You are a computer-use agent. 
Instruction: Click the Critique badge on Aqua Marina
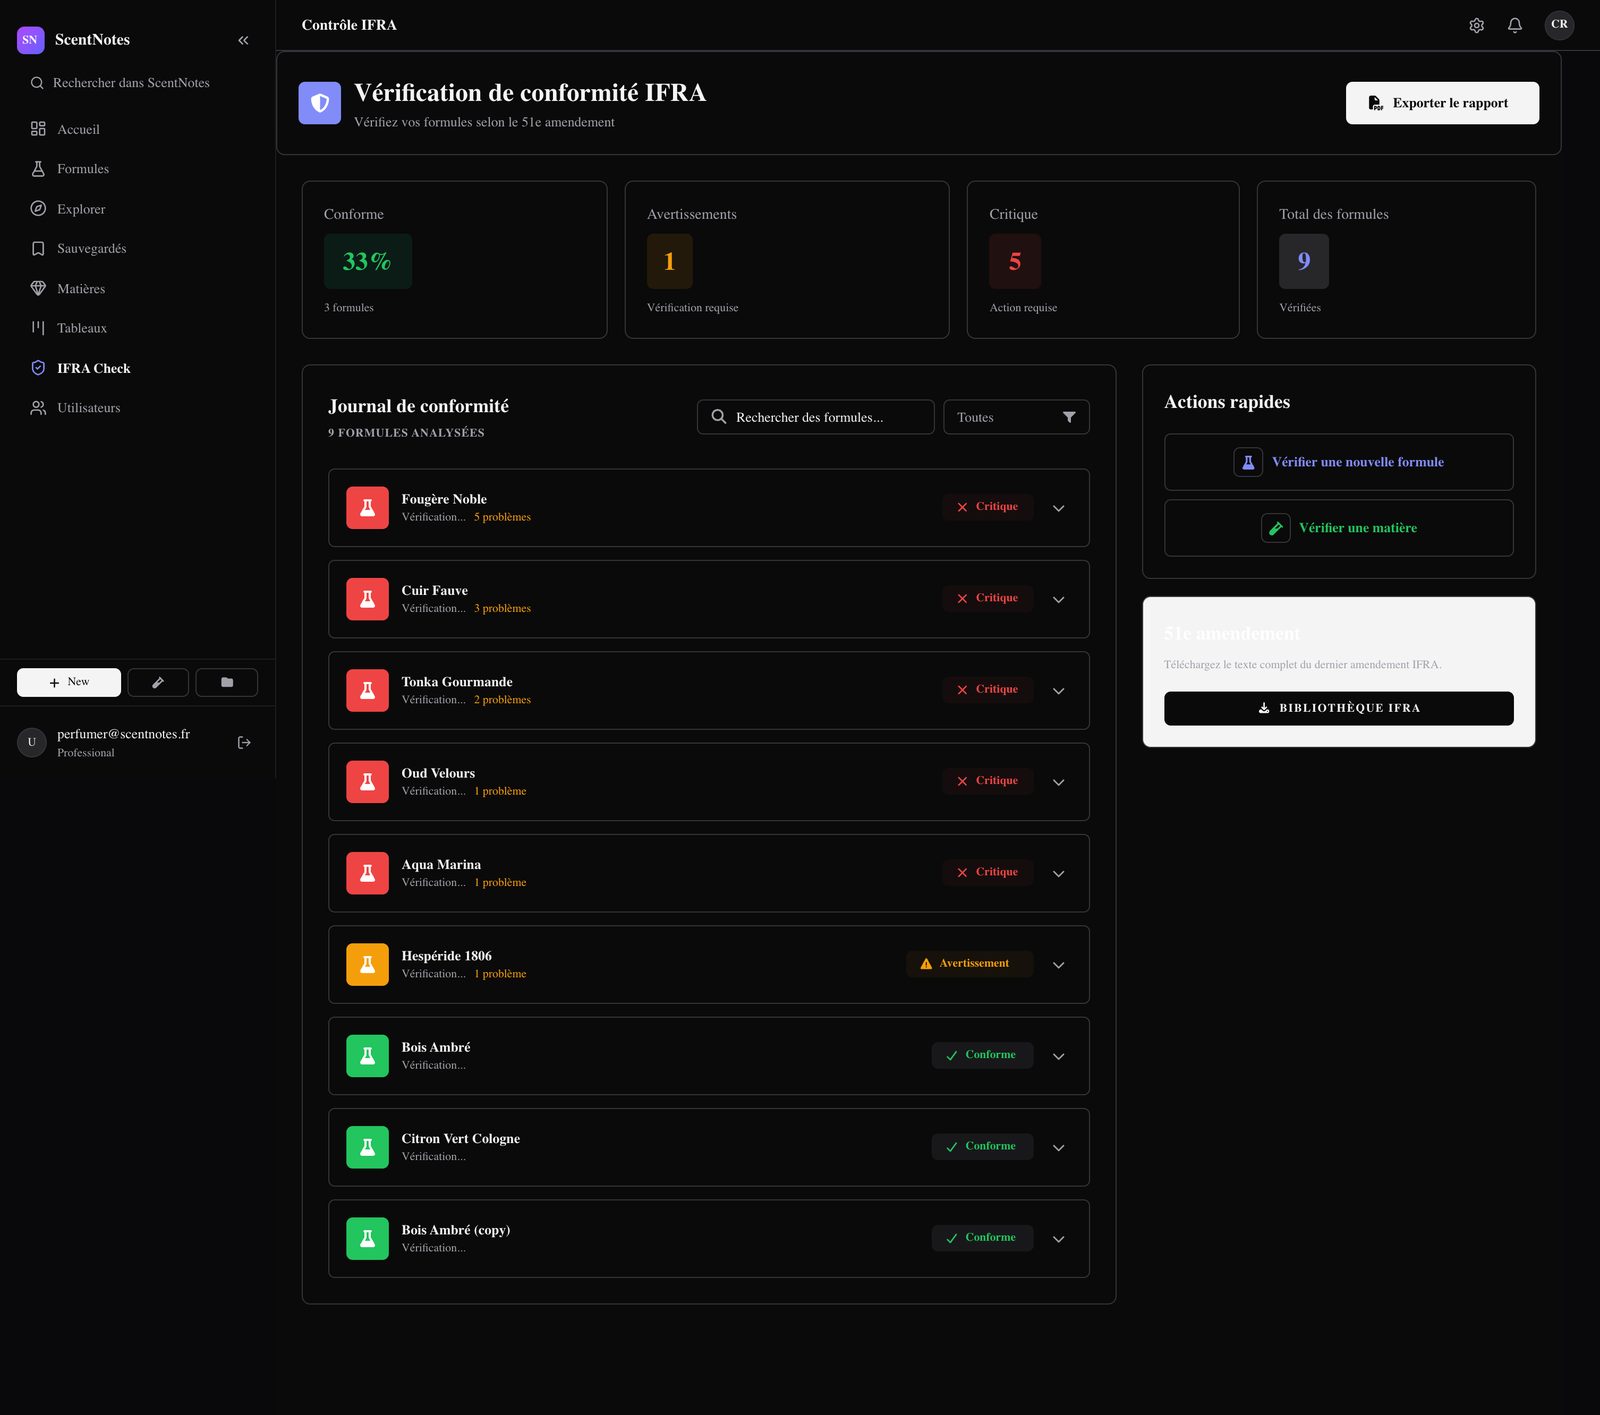click(x=988, y=872)
